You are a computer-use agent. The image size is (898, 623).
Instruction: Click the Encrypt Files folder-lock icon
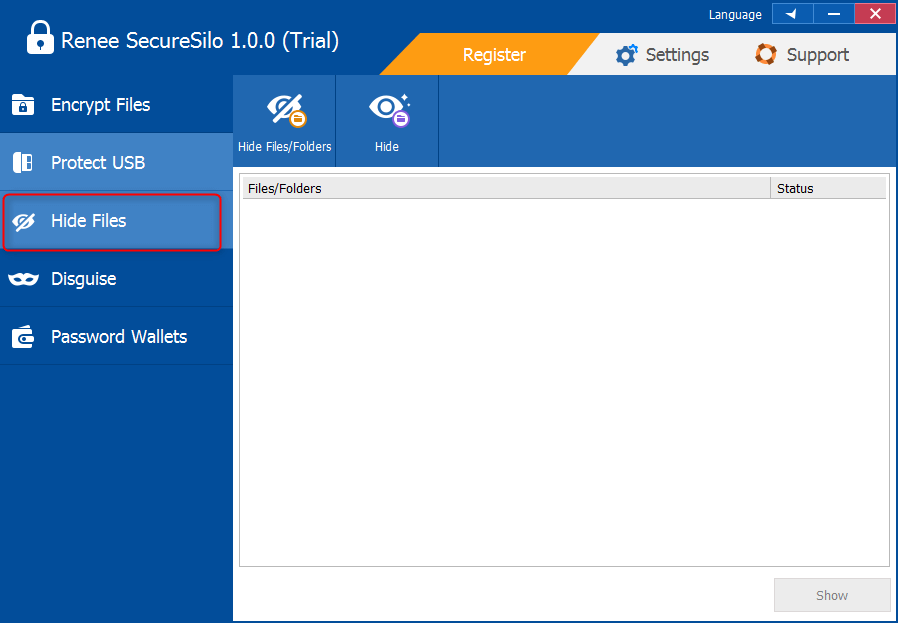coord(23,105)
